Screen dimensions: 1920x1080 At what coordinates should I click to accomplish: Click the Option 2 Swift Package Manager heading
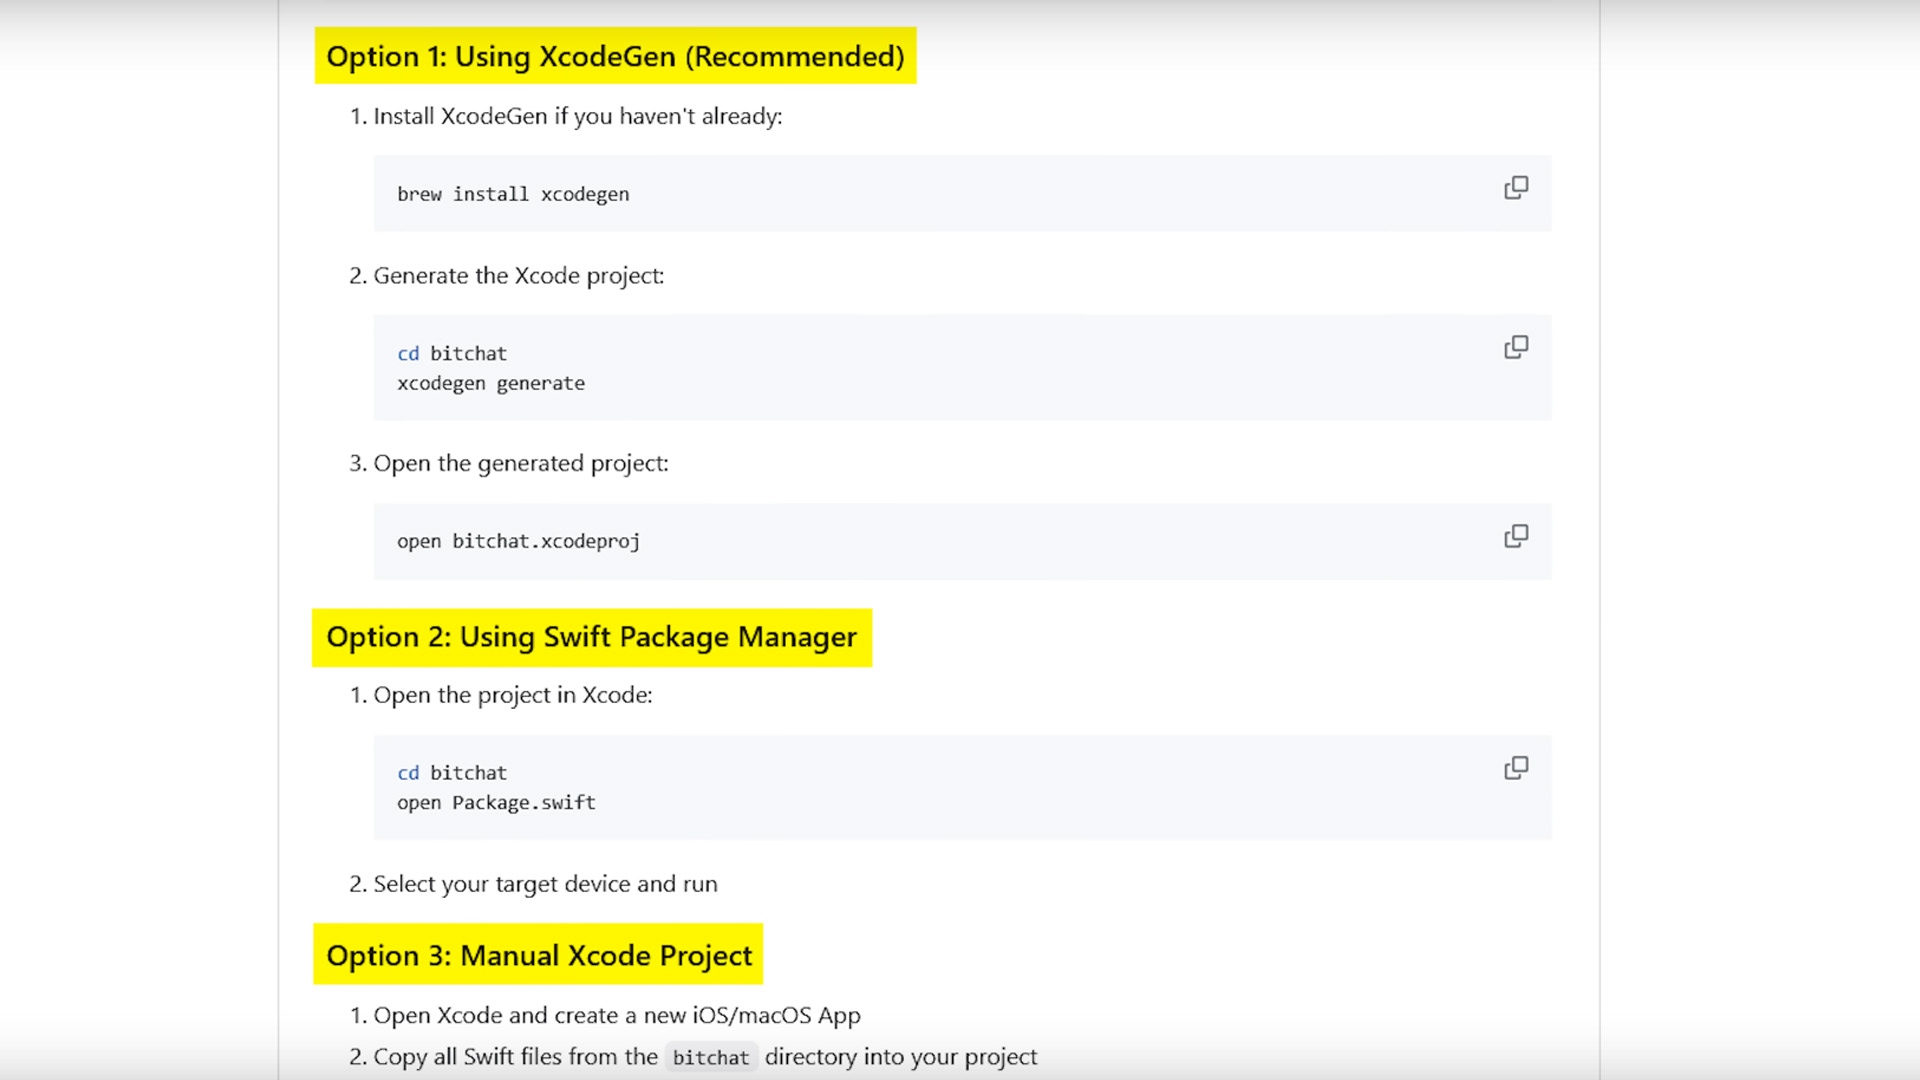point(591,637)
